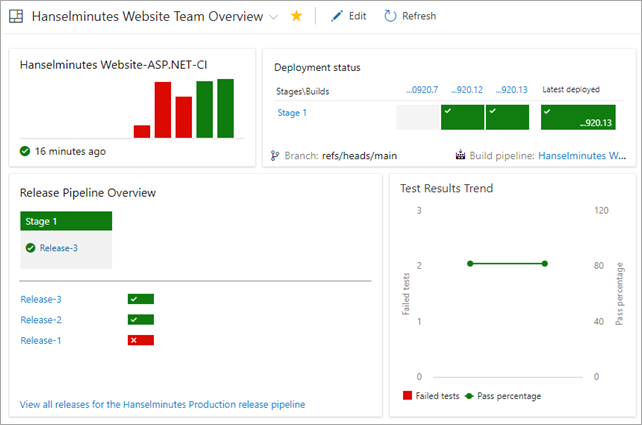Click the 'Failed tests' legend label
This screenshot has height=425, width=642.
point(437,396)
